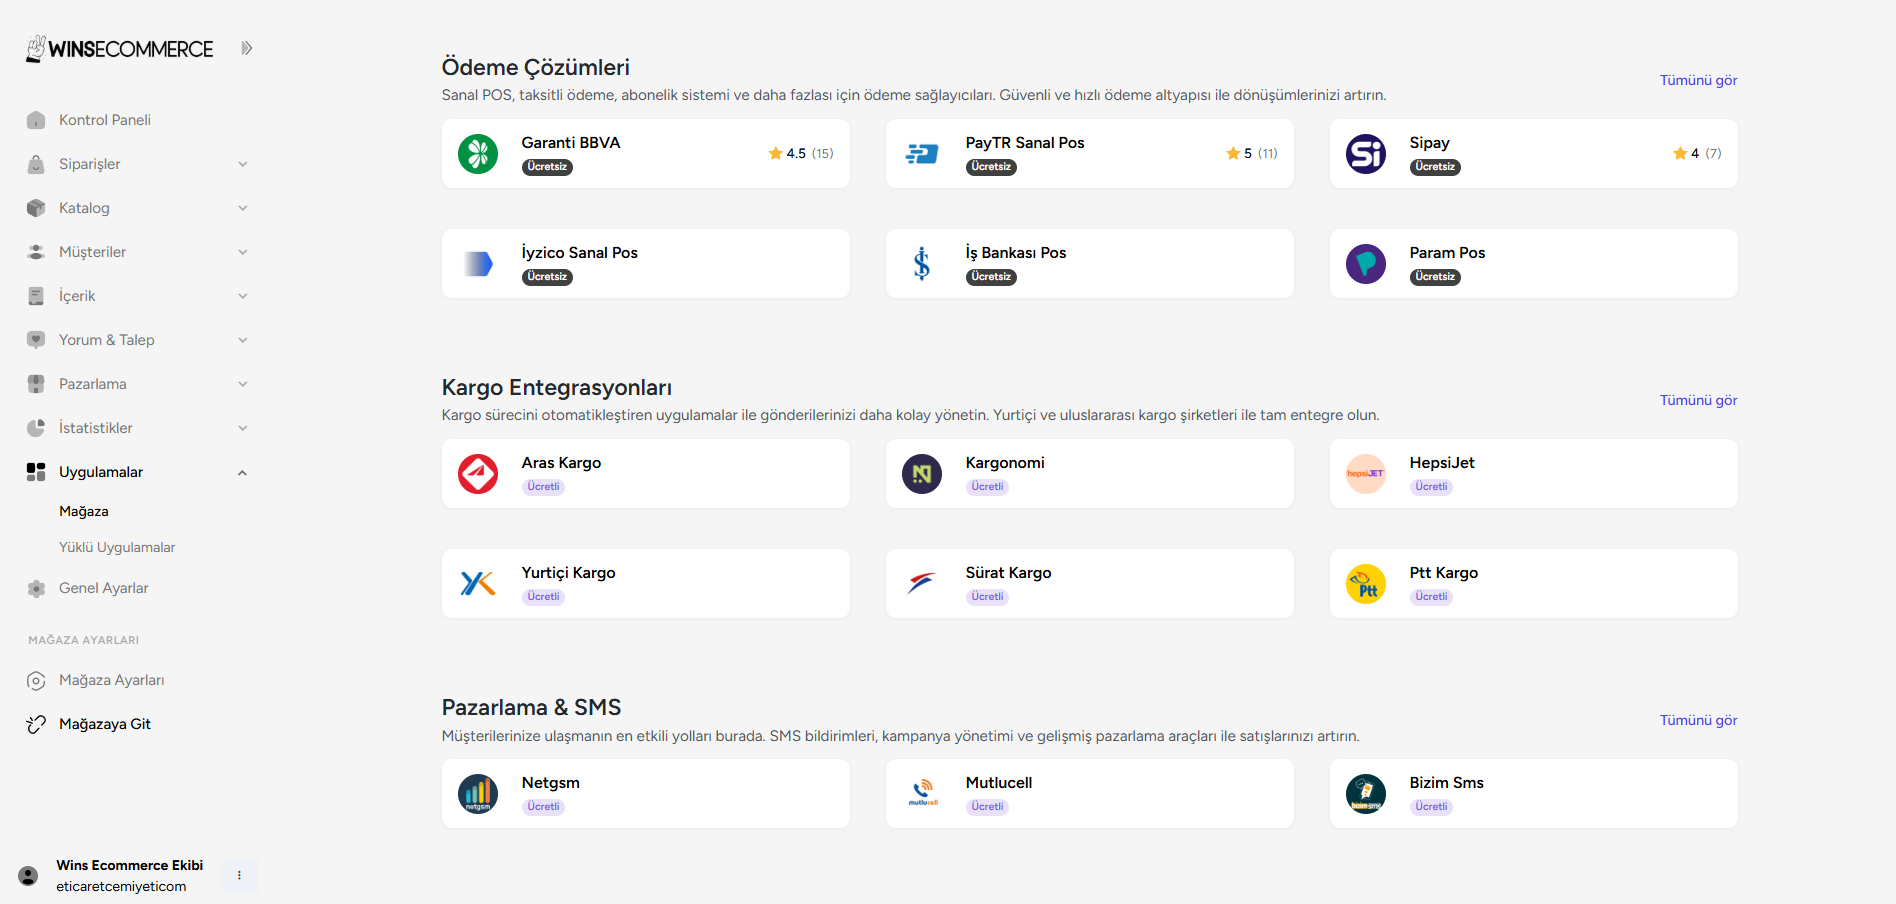The image size is (1896, 904).
Task: Click the Mağazaya Git link icon
Action: [36, 724]
